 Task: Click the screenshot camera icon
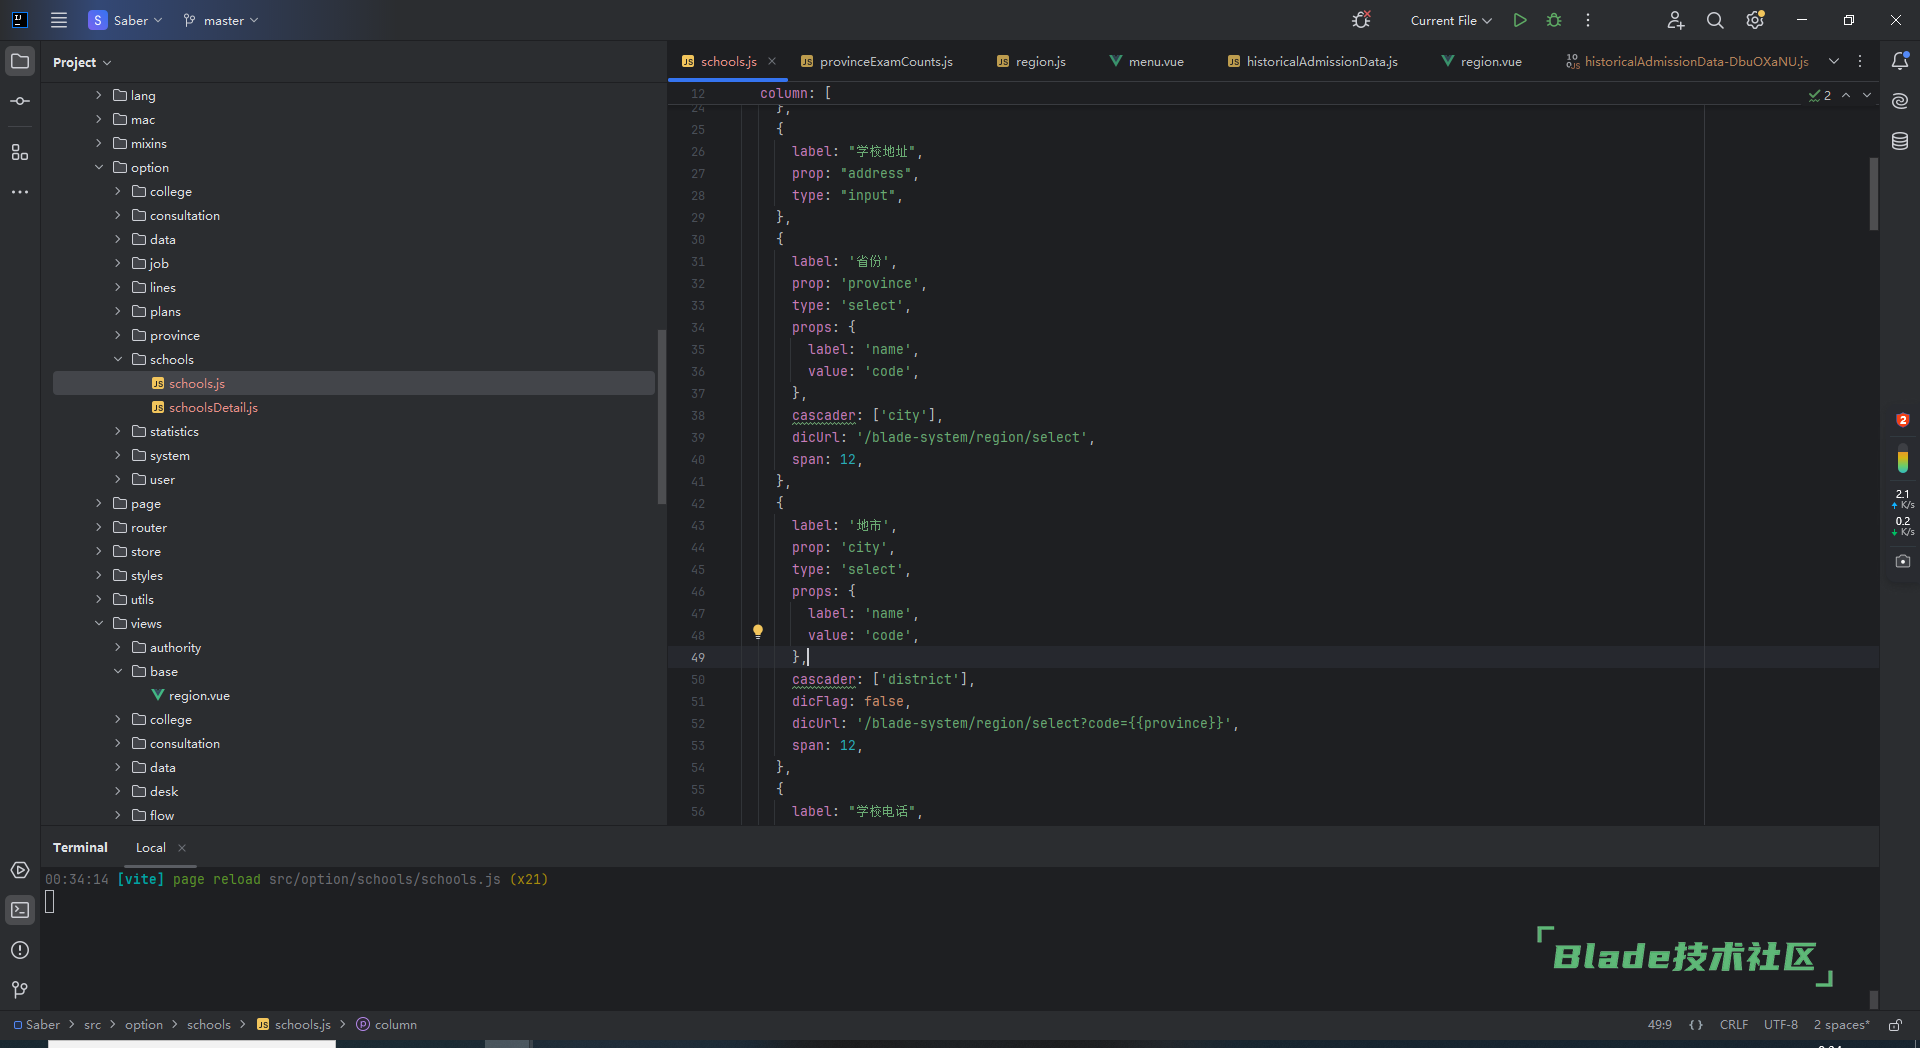(x=1902, y=561)
